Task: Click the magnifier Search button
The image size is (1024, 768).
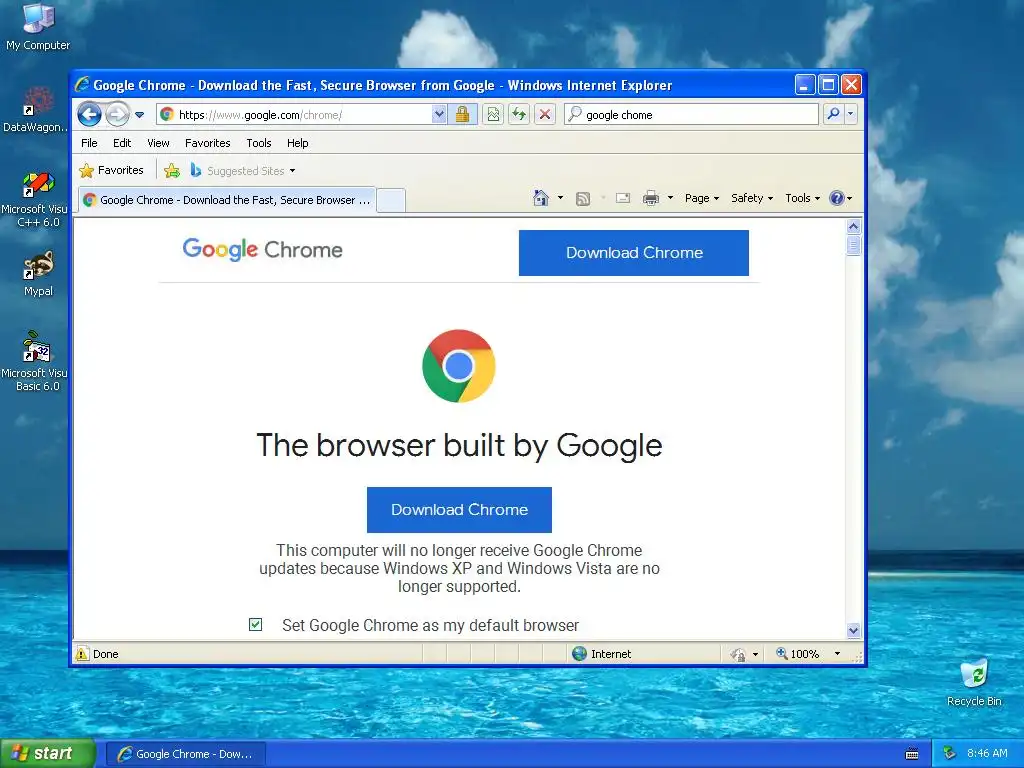Action: point(833,114)
